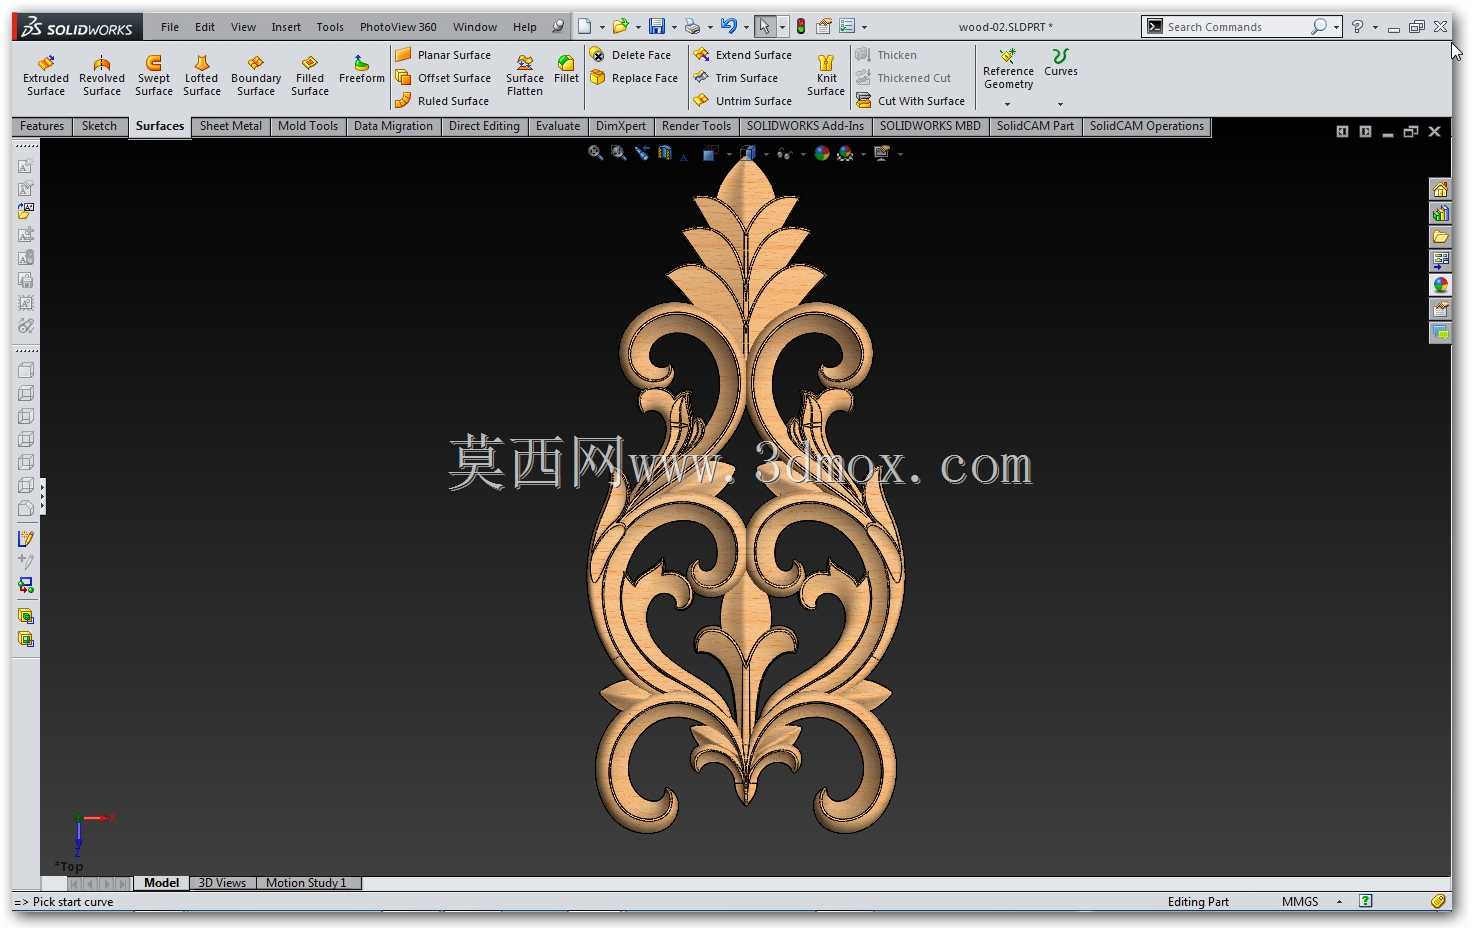Click the Previous View icon
The height and width of the screenshot is (928, 1479).
(x=642, y=153)
